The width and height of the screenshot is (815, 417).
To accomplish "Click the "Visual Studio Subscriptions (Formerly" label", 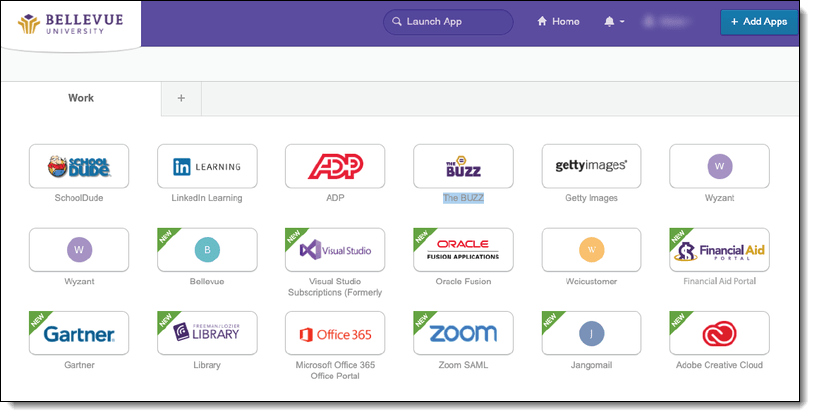I will [x=335, y=287].
